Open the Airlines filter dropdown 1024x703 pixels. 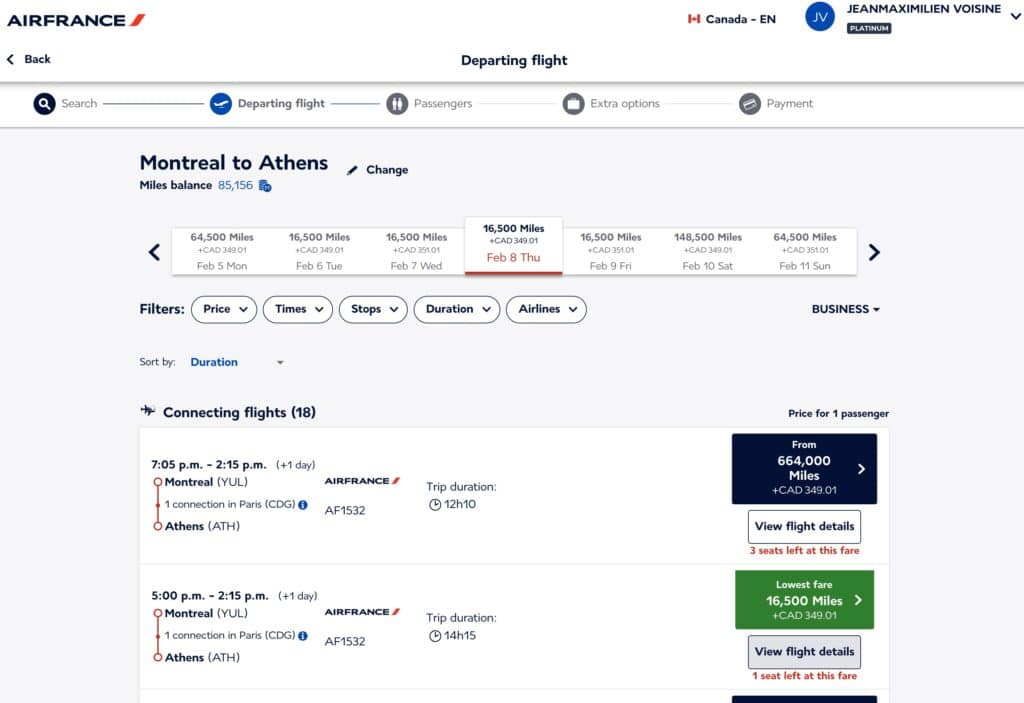545,310
